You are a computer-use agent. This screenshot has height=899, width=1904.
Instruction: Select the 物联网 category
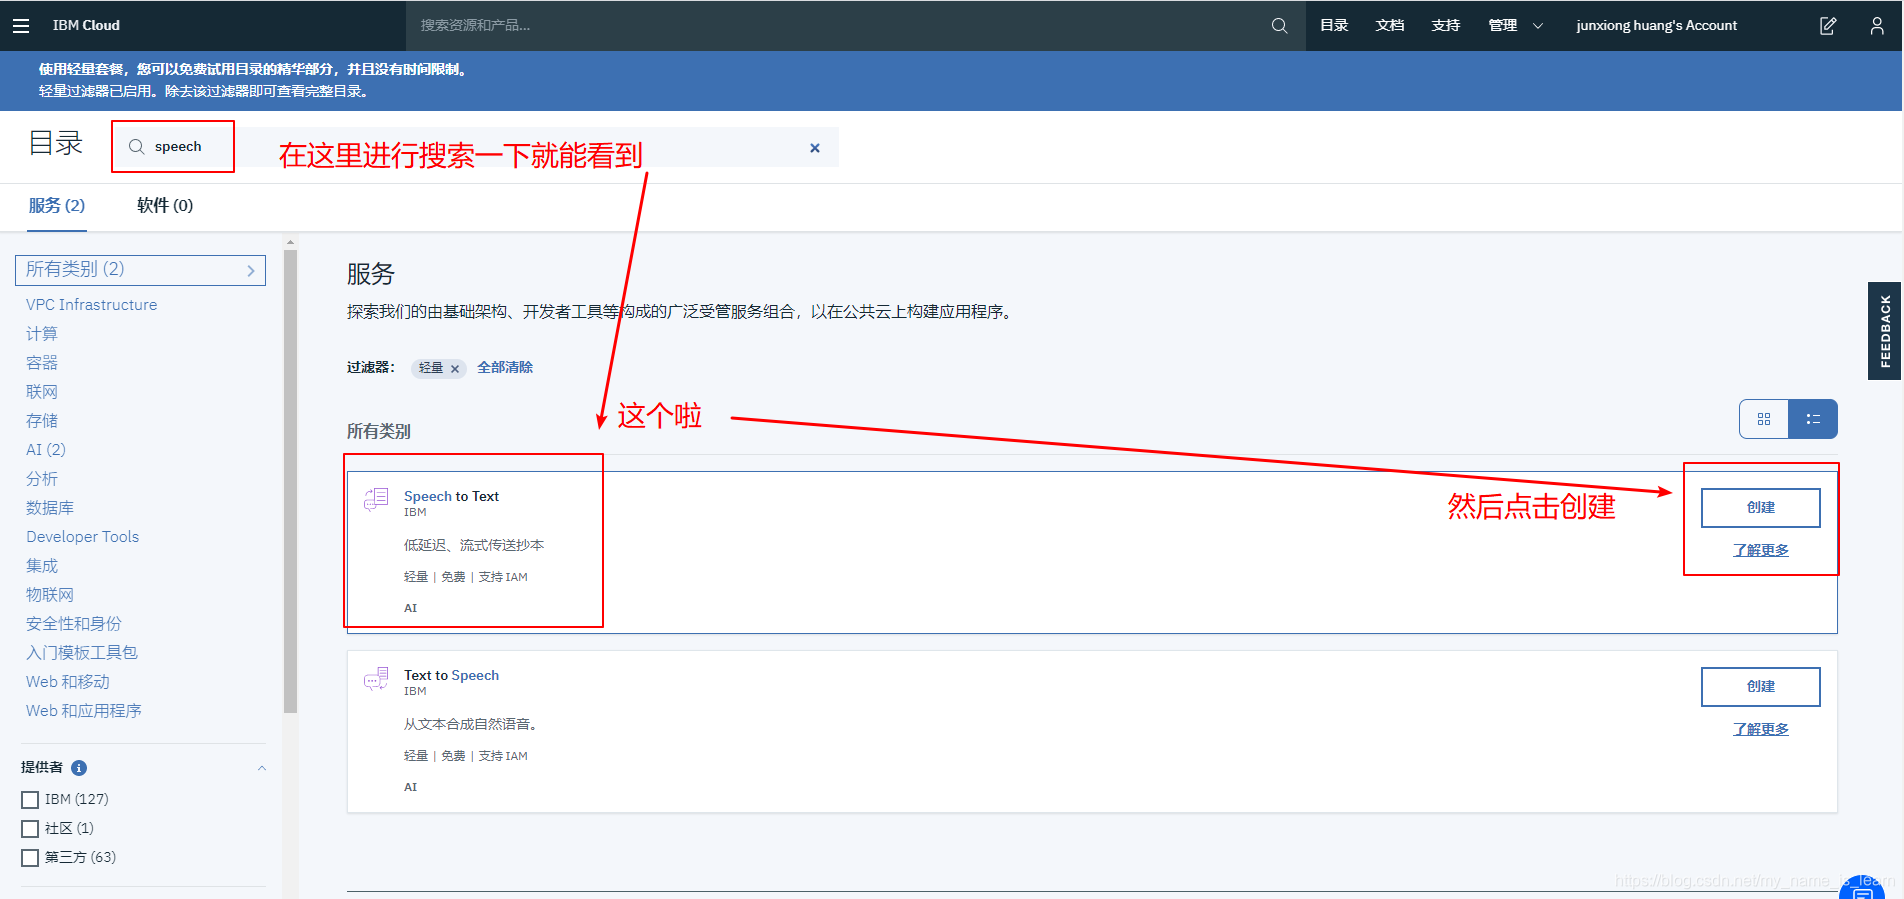click(50, 595)
